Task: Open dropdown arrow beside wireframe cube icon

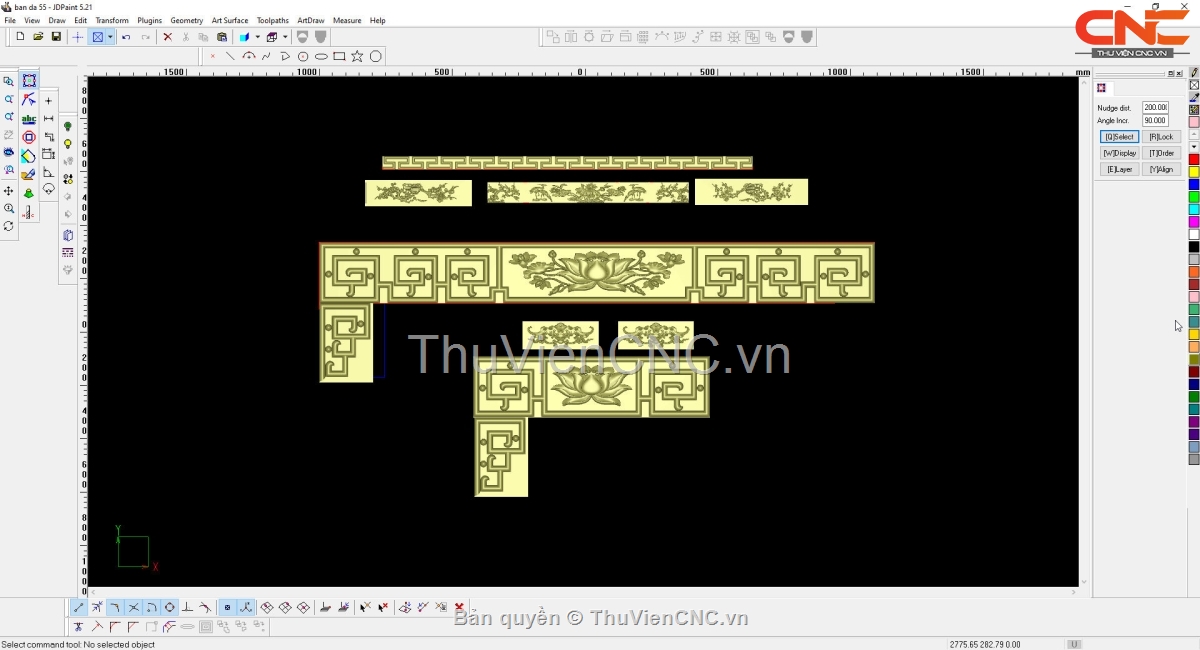Action: tap(285, 37)
